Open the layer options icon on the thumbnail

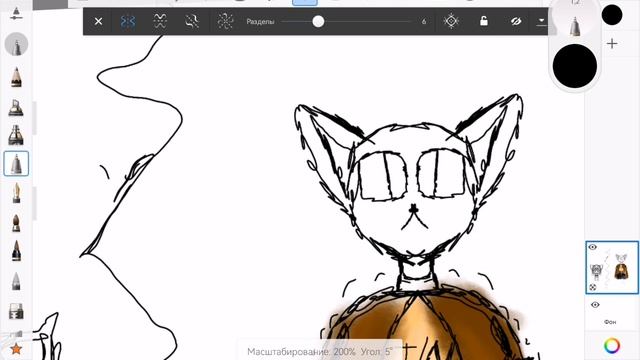593,287
